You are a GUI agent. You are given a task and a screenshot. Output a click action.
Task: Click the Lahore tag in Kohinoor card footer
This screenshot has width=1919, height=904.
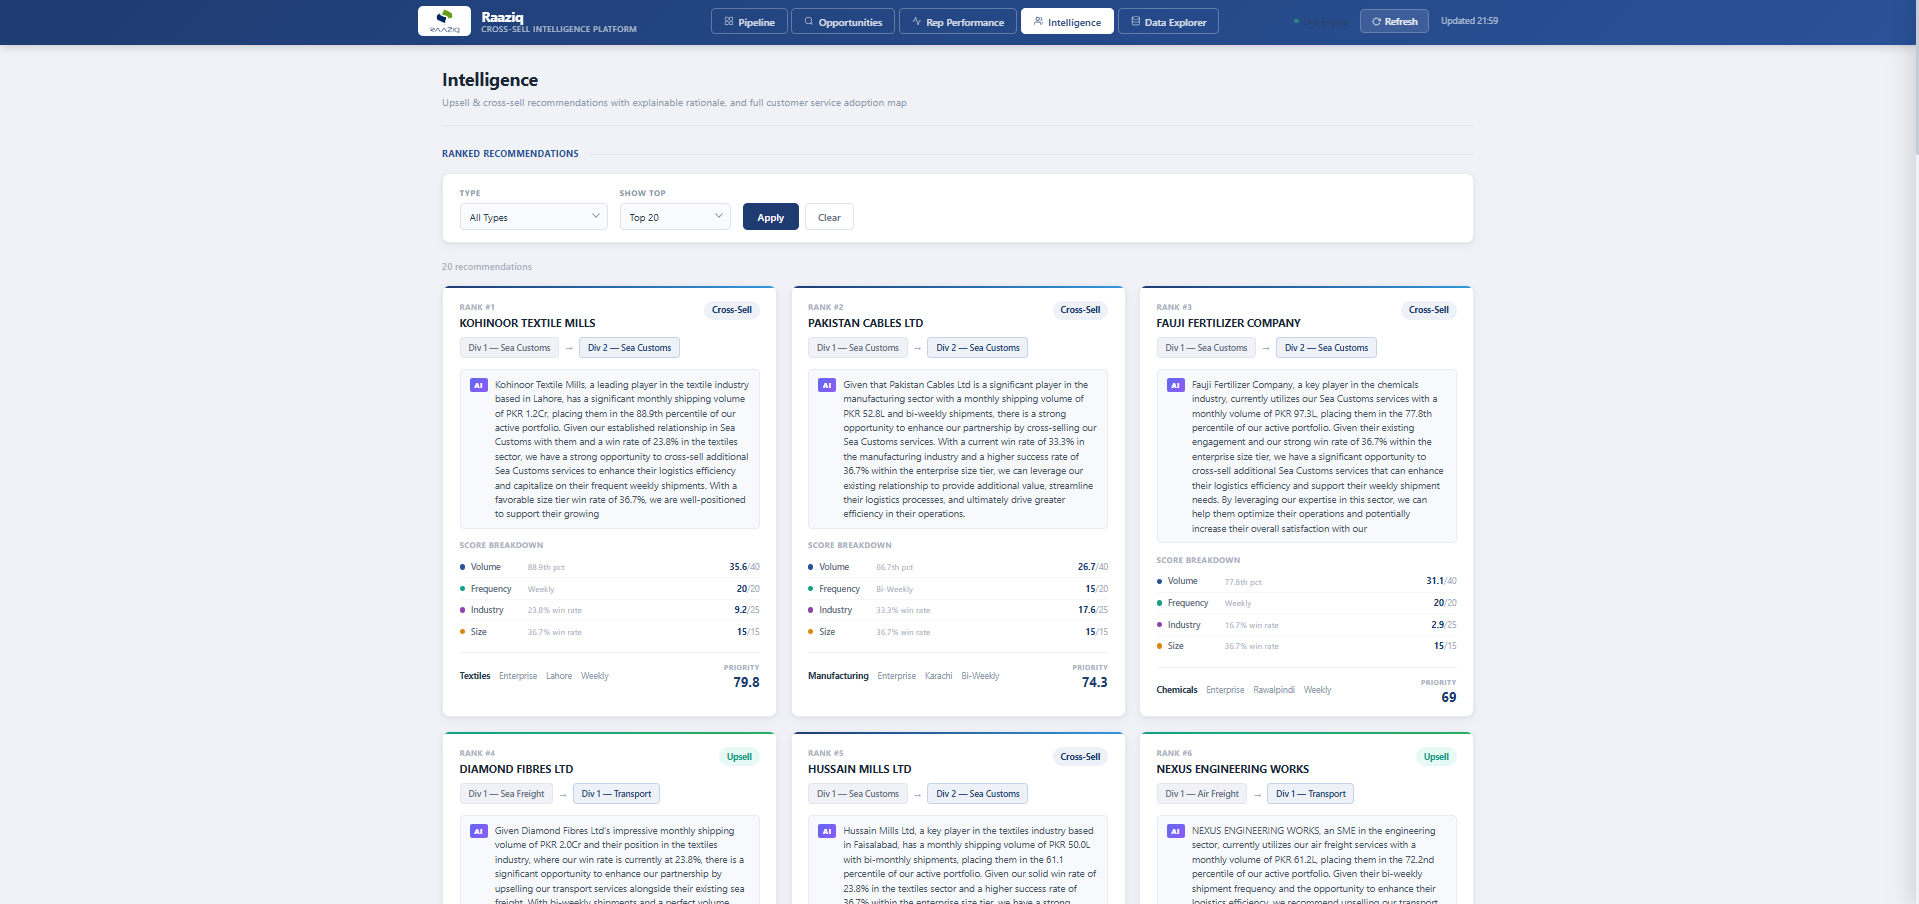(x=559, y=676)
